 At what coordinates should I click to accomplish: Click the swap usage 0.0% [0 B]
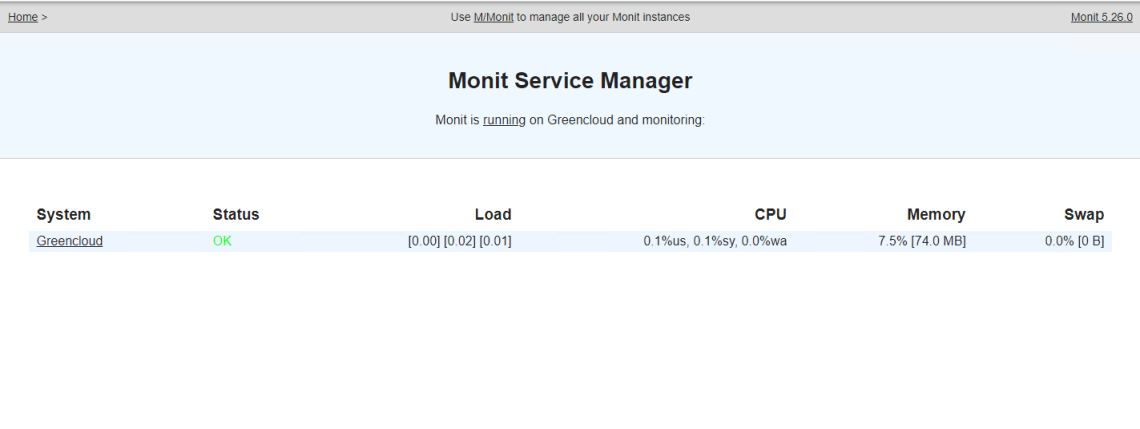point(1075,241)
